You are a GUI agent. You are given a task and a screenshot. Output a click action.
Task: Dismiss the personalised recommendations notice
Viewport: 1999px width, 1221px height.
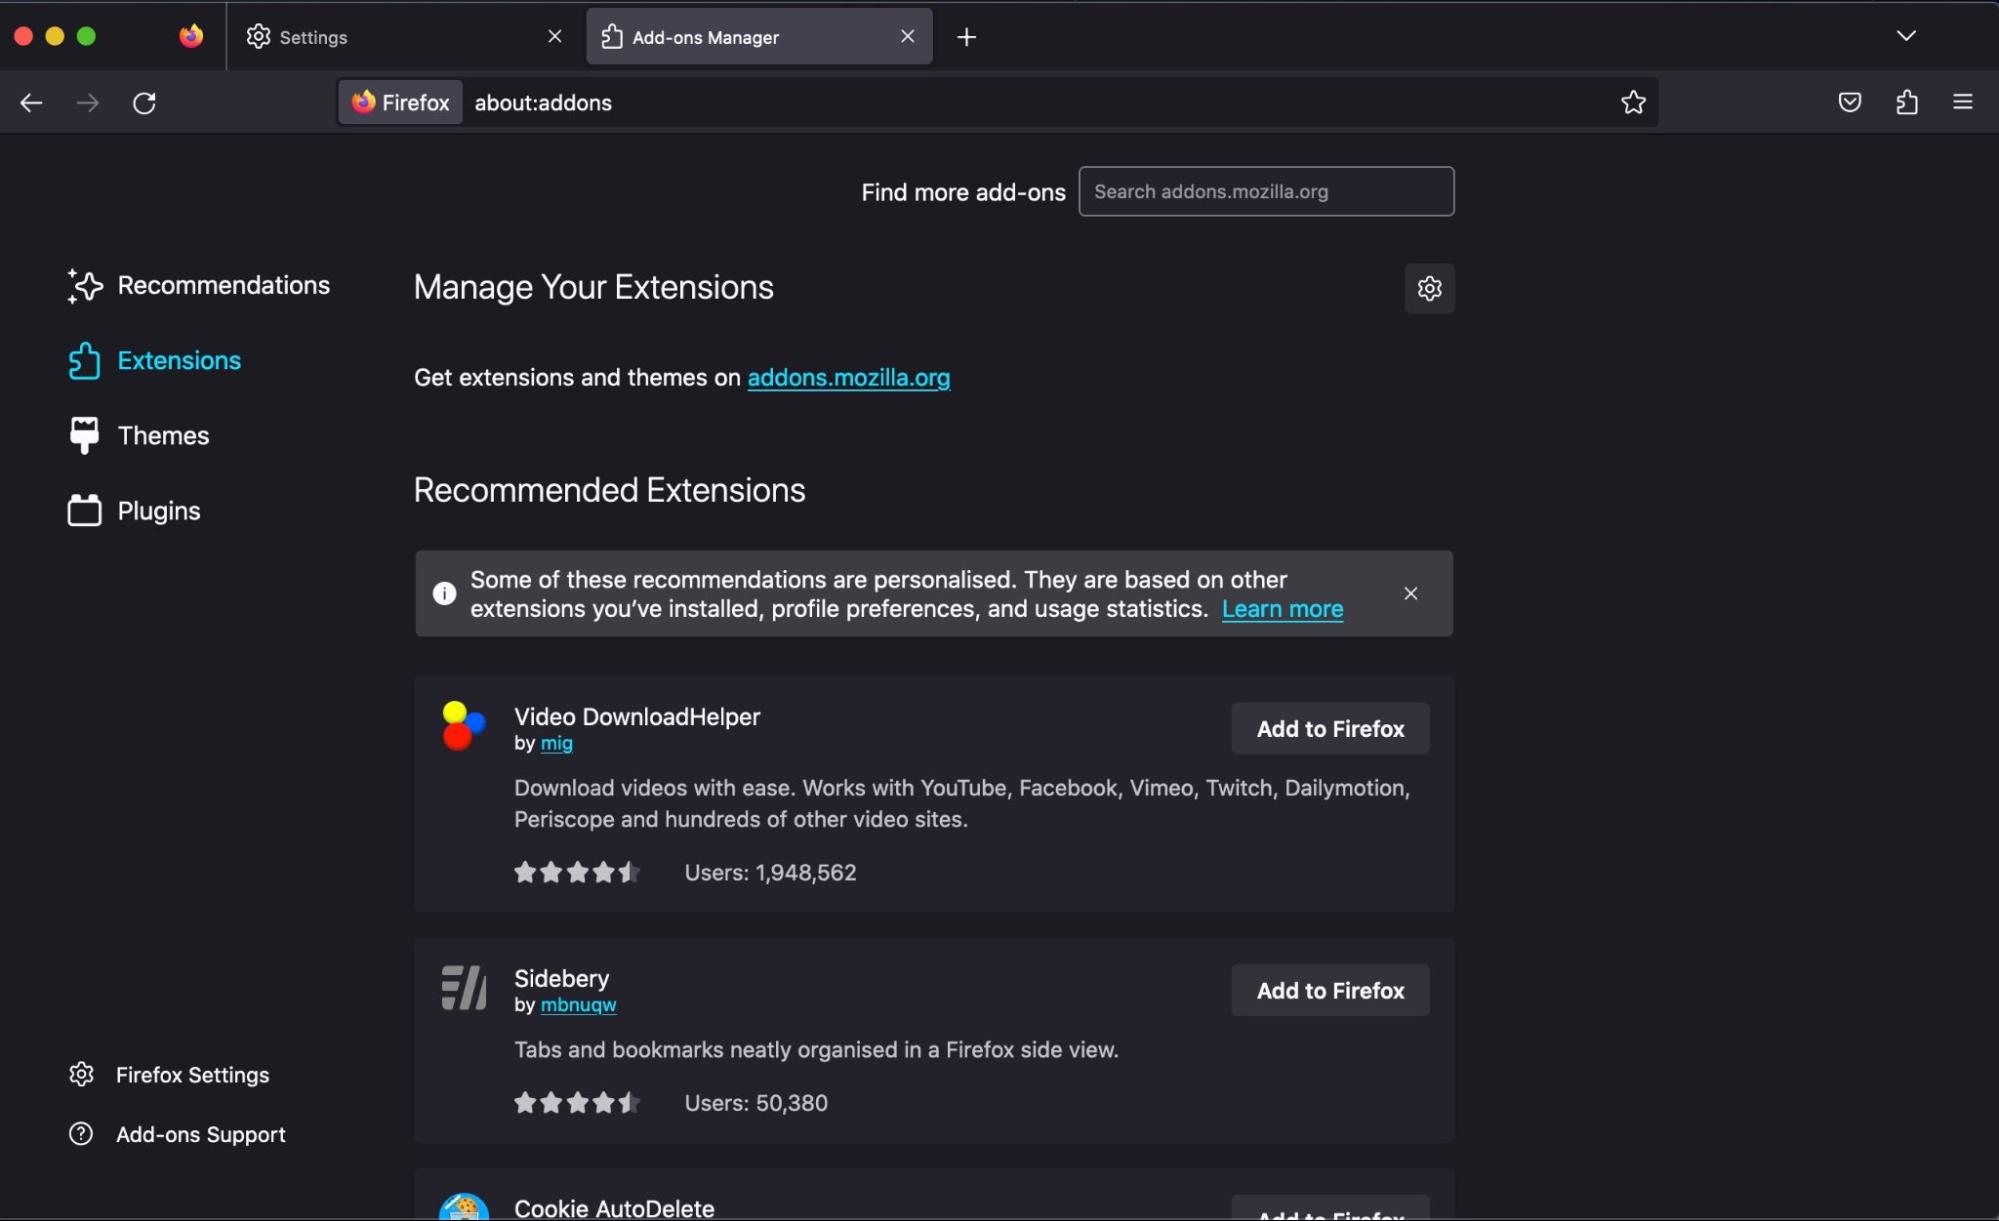coord(1410,593)
